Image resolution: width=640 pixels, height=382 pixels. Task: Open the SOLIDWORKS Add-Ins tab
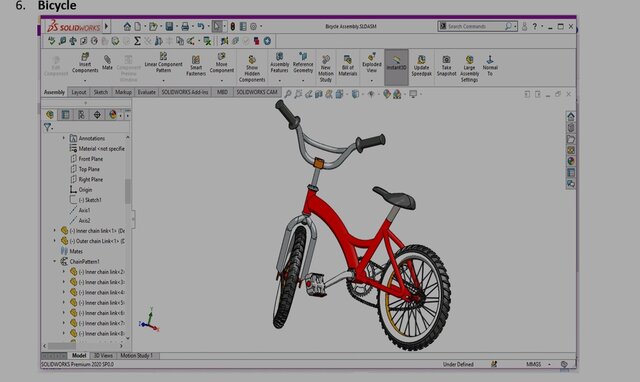(x=185, y=92)
